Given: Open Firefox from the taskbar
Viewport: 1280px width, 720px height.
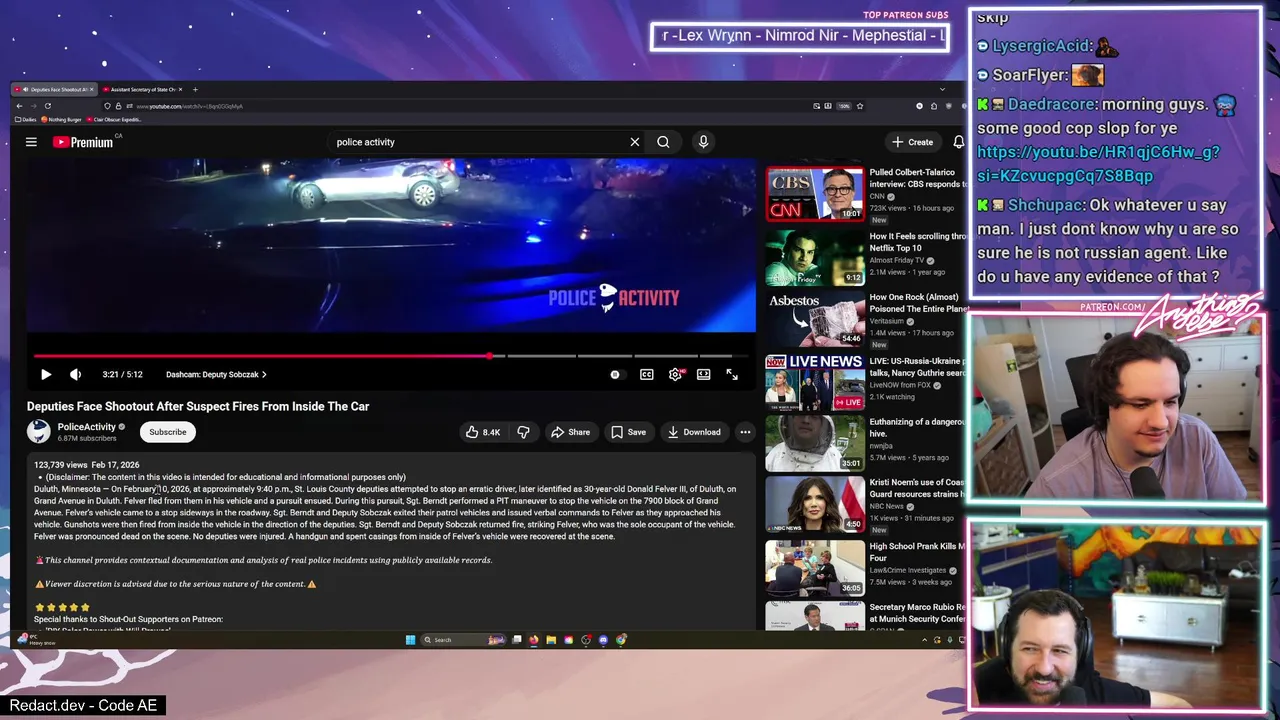Looking at the screenshot, I should (534, 640).
